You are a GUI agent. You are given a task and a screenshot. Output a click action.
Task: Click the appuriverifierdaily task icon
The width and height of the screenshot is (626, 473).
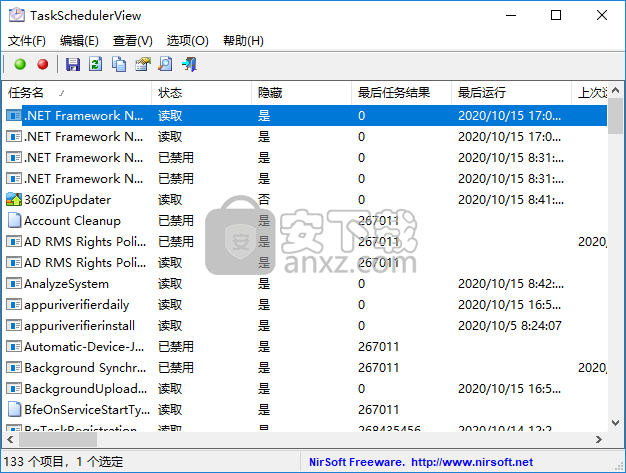(x=14, y=305)
